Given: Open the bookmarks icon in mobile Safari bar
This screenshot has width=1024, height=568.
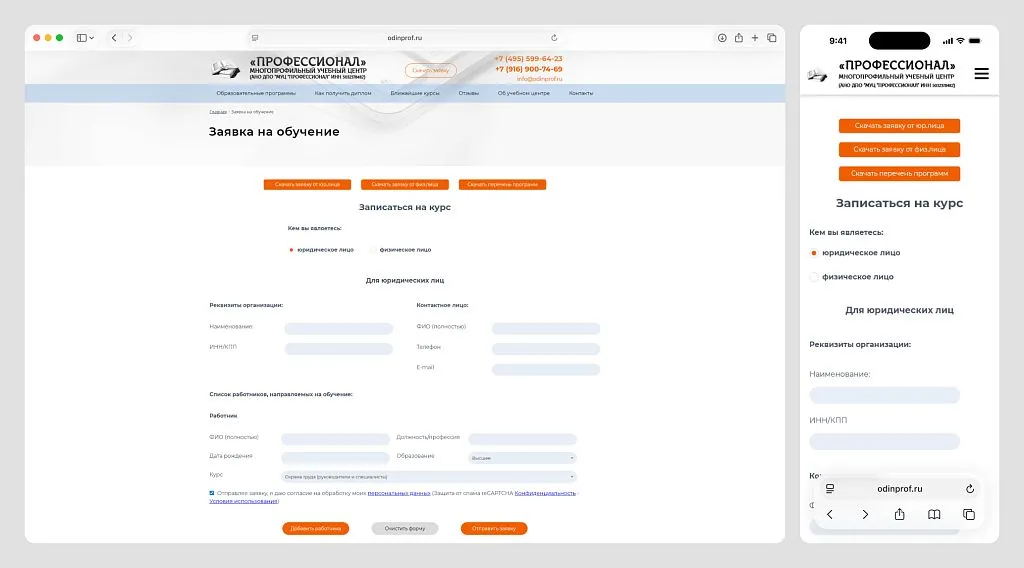Looking at the screenshot, I should coord(934,514).
